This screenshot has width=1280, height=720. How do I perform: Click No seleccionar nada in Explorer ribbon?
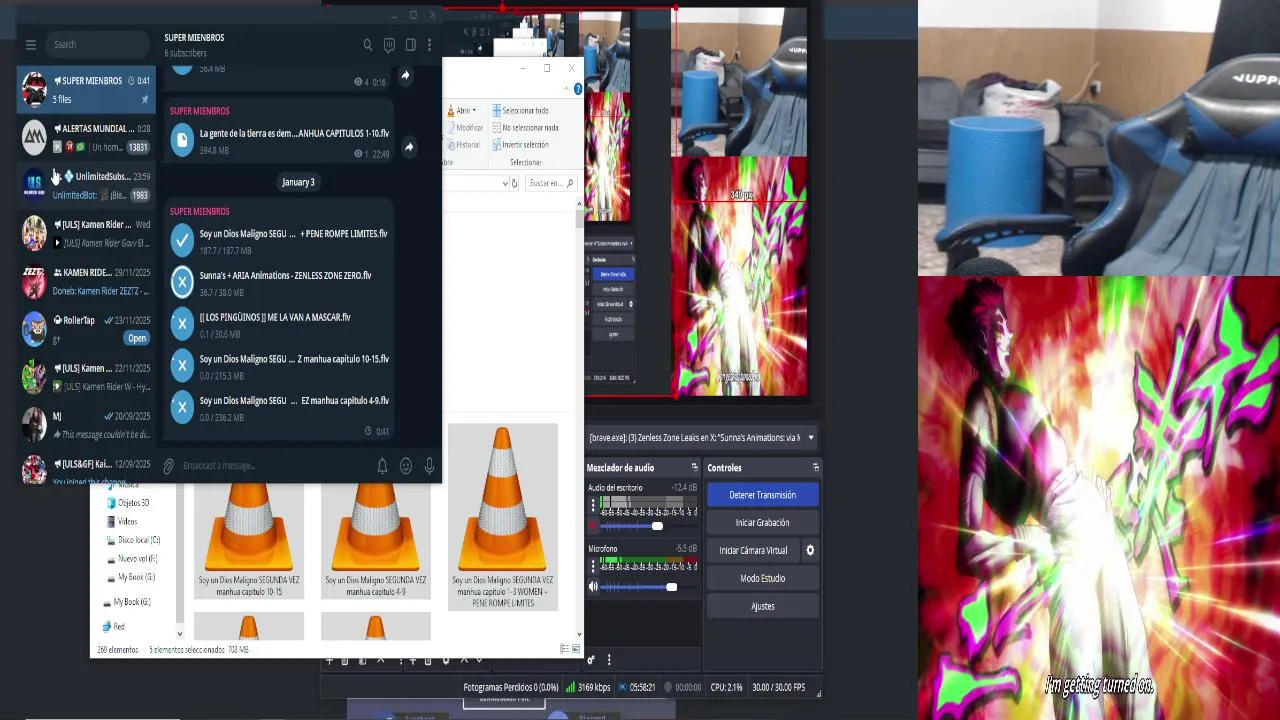tap(525, 128)
